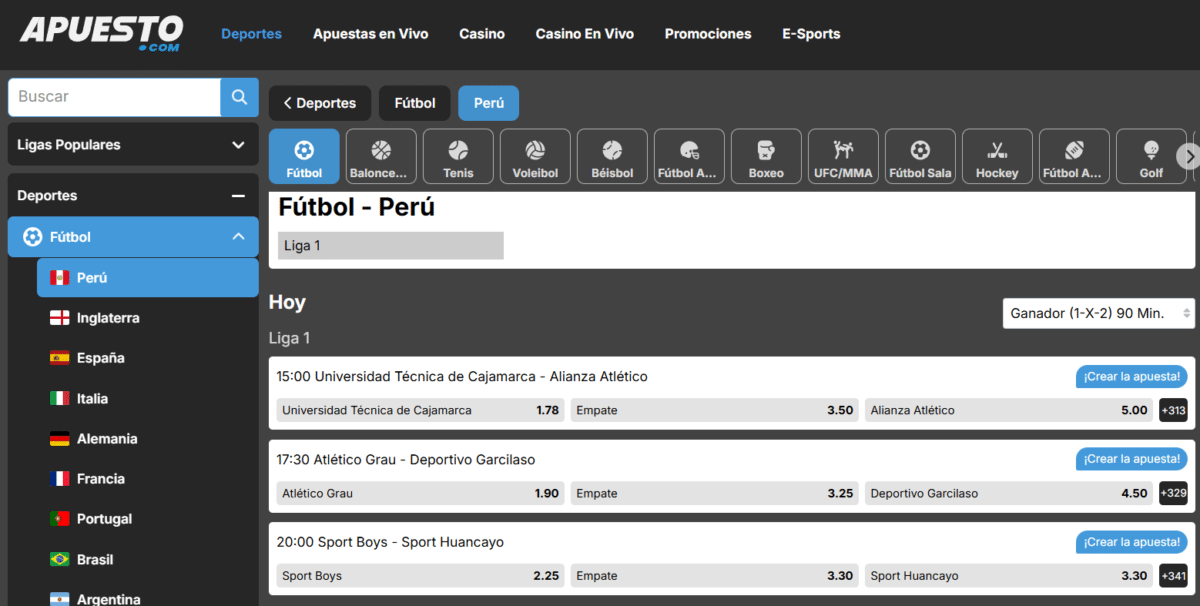This screenshot has width=1200, height=606.
Task: Collapse the Deportes section with minus
Action: click(238, 196)
